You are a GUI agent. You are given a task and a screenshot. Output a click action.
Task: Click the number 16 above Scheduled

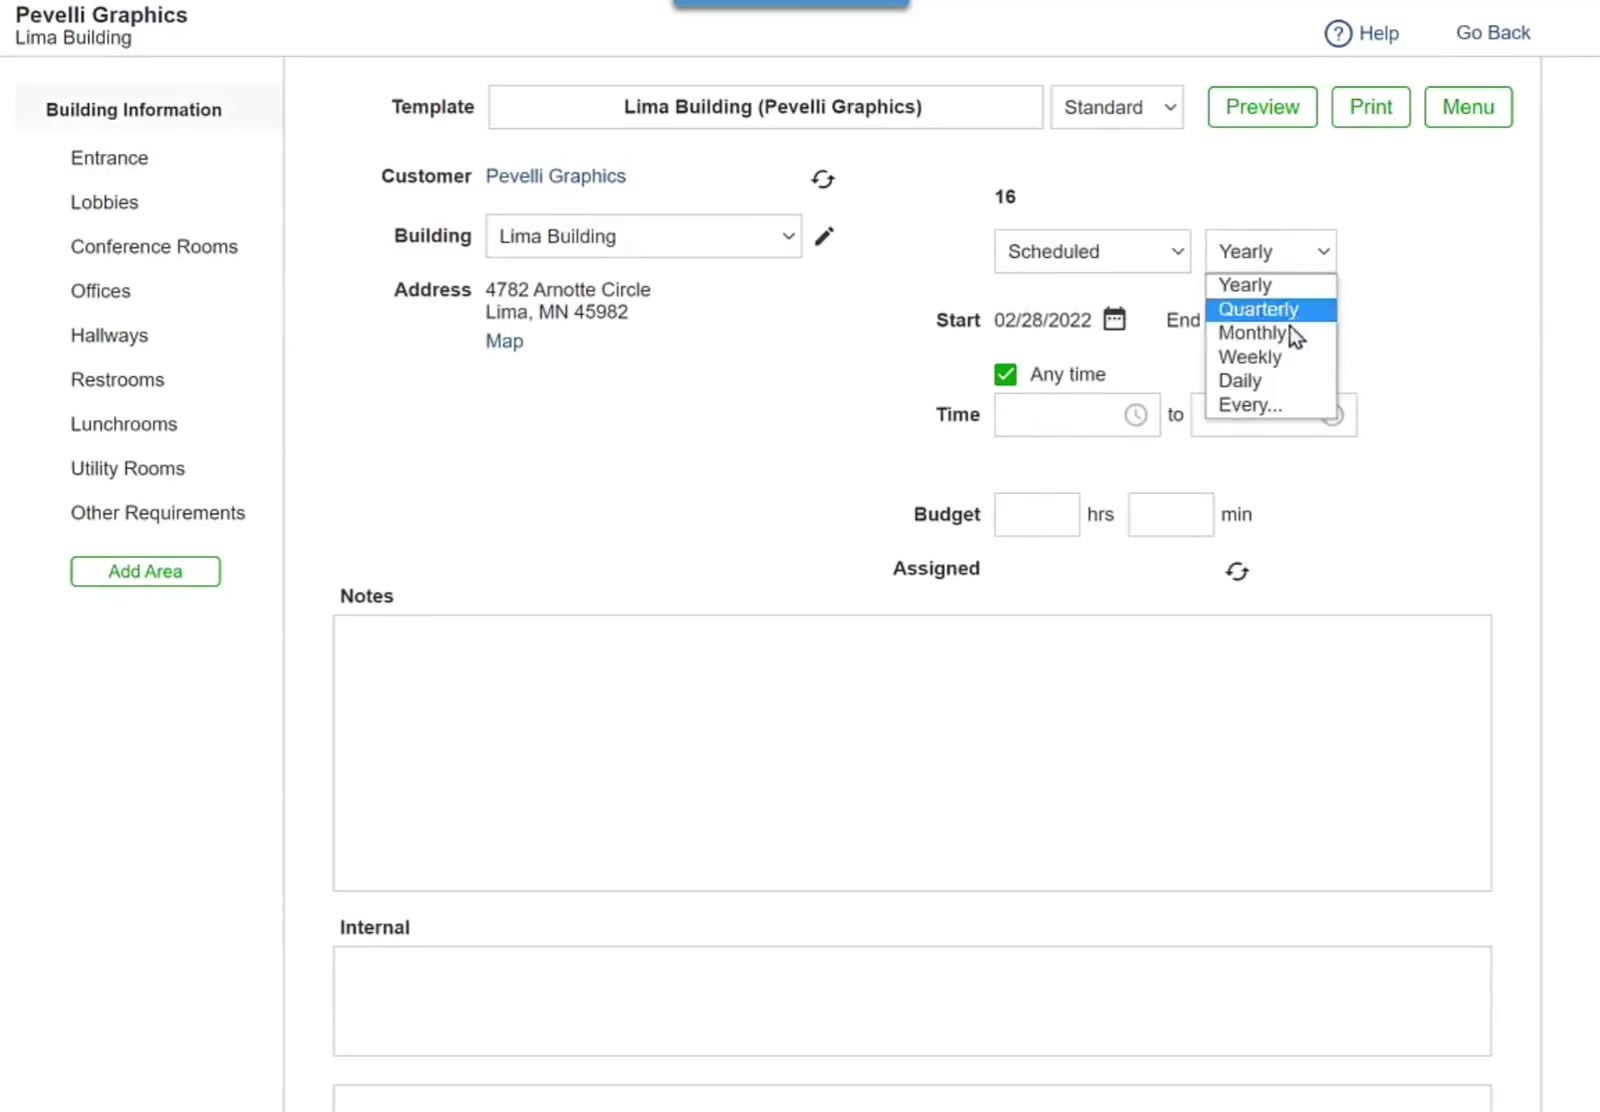pyautogui.click(x=1005, y=197)
